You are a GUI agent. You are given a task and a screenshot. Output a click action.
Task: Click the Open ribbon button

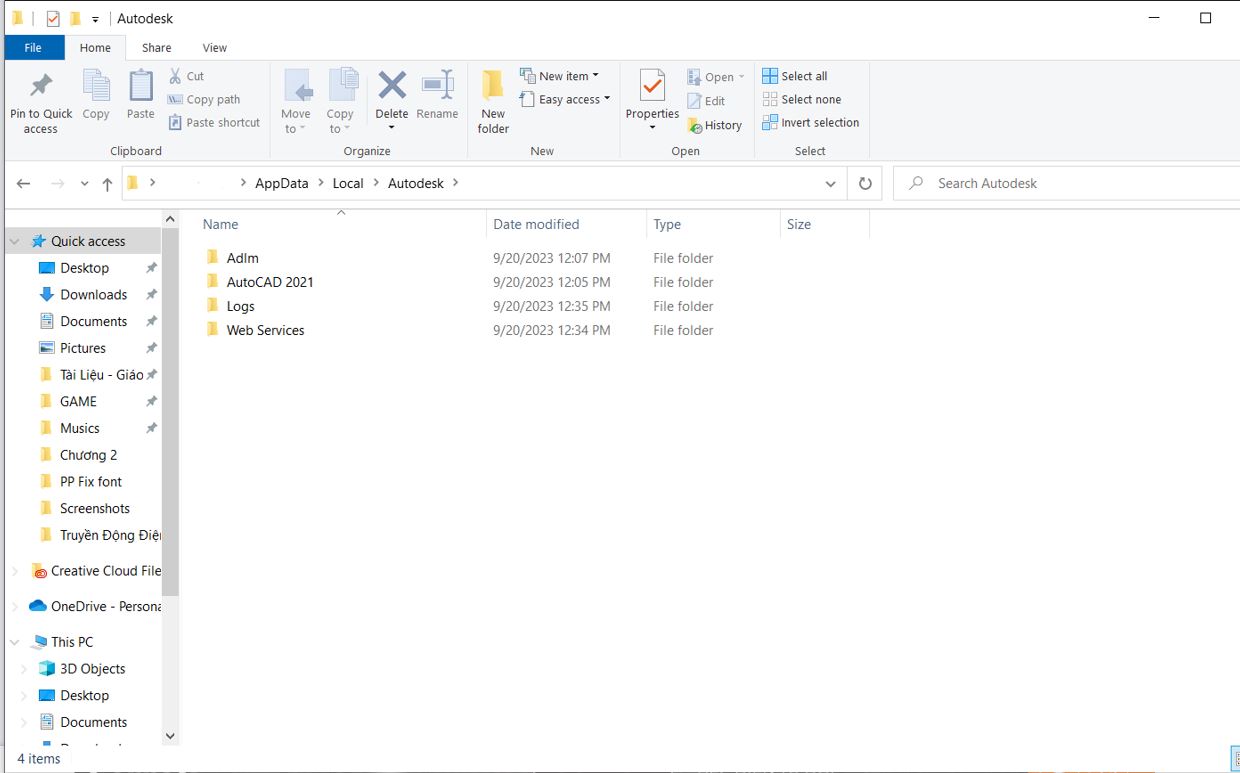(716, 77)
